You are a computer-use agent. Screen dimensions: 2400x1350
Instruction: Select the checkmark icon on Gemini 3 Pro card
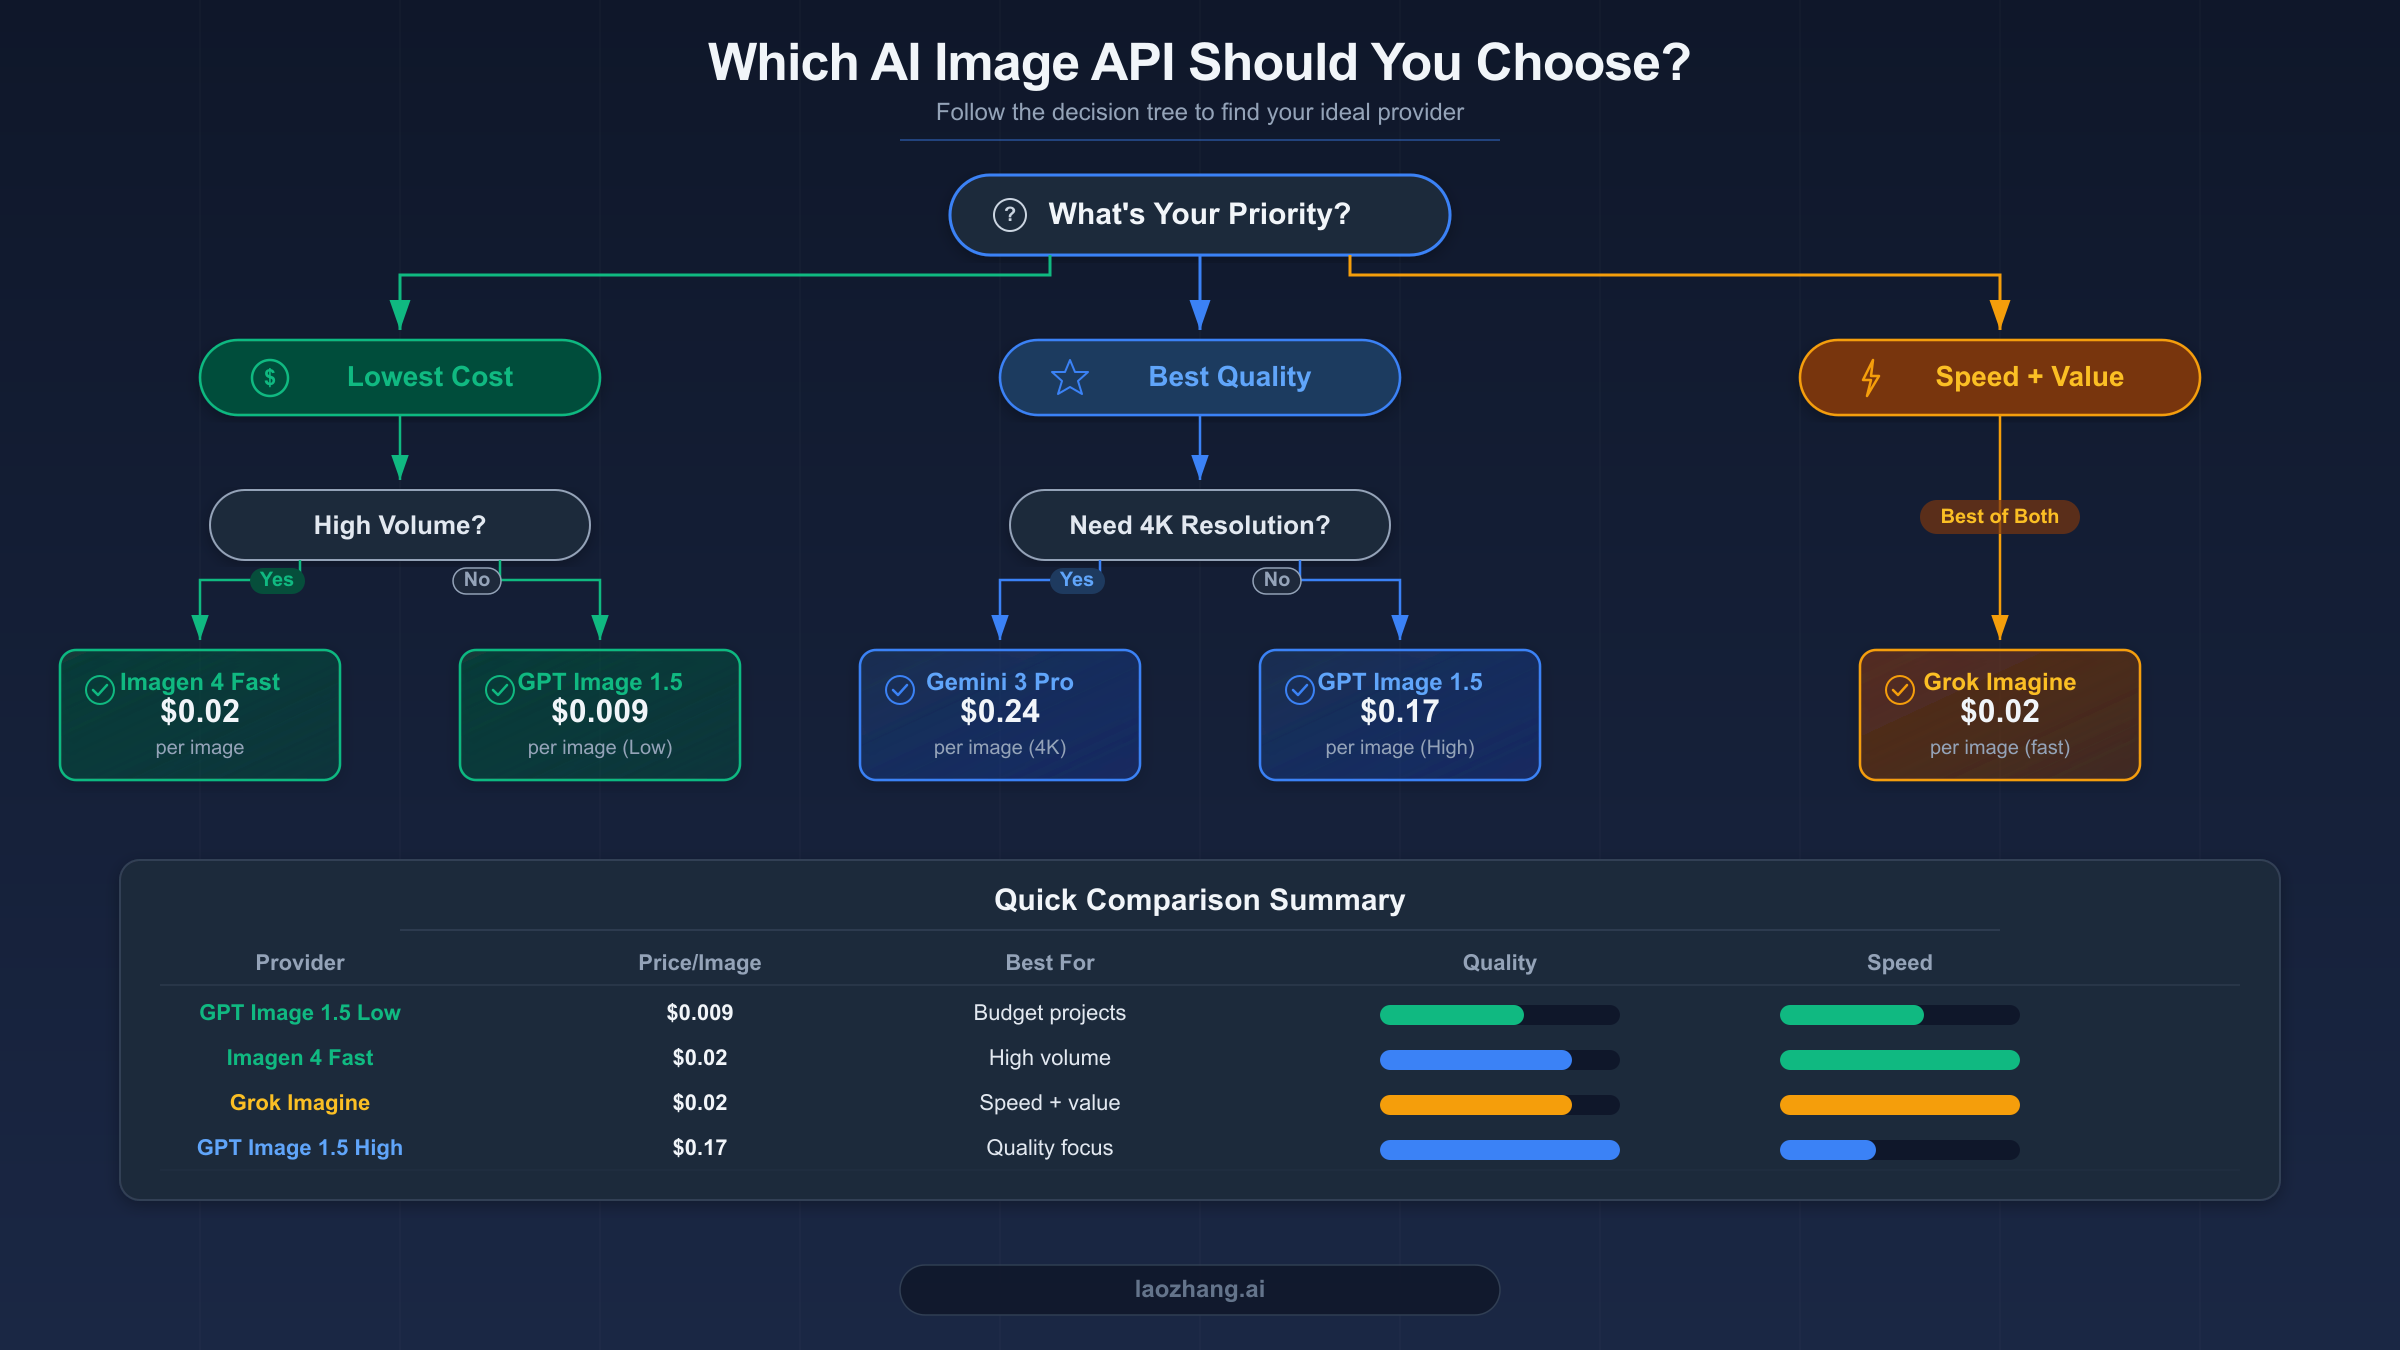pos(898,689)
